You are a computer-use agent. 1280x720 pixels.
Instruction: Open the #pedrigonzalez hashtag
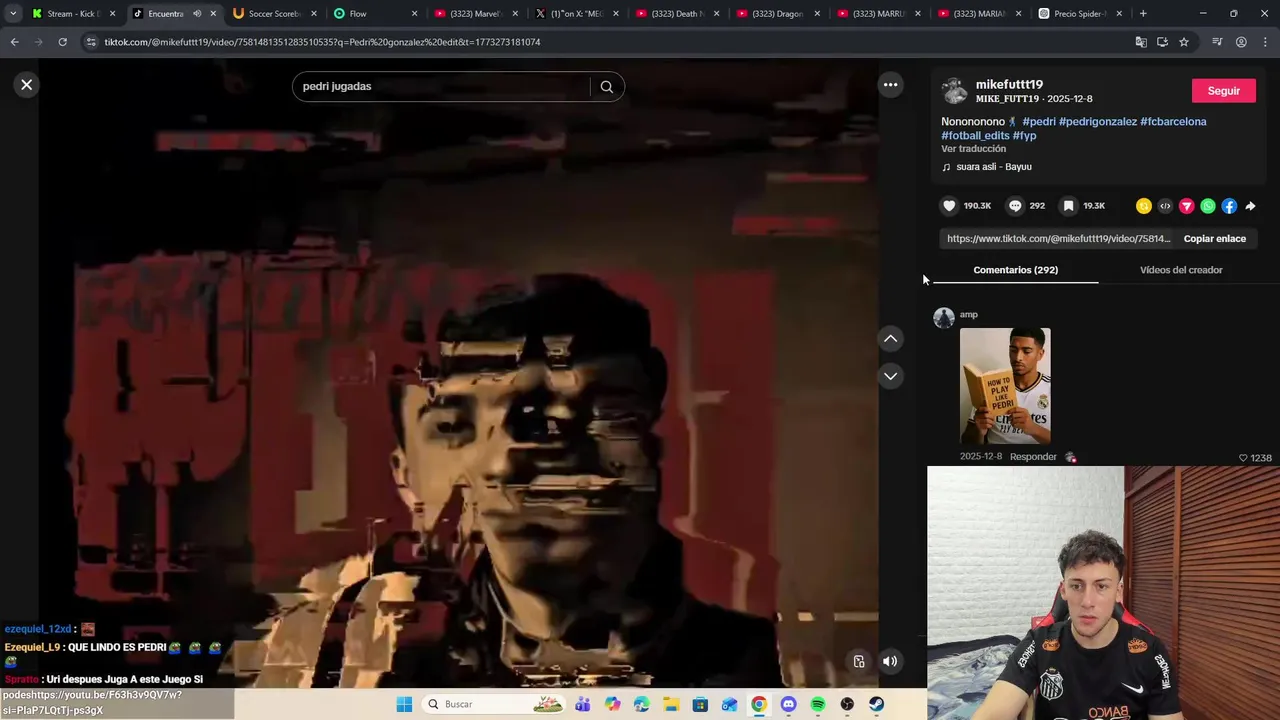tap(1098, 122)
